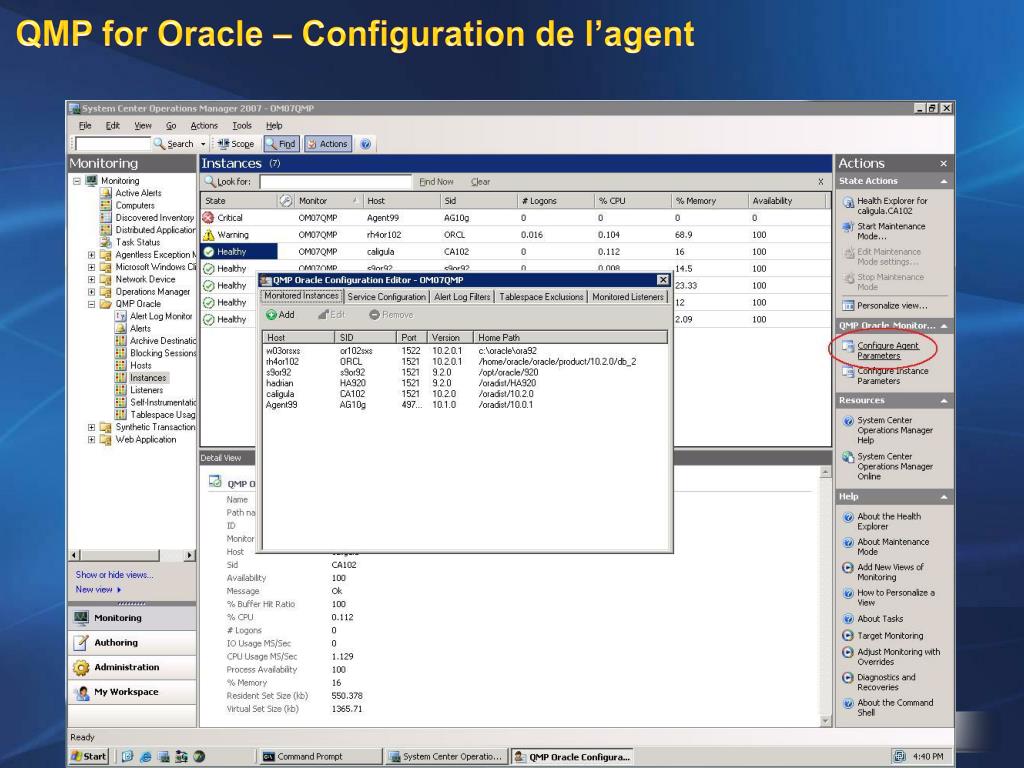Toggle the Actions toolbar button
Viewport: 1024px width, 768px height.
(327, 144)
